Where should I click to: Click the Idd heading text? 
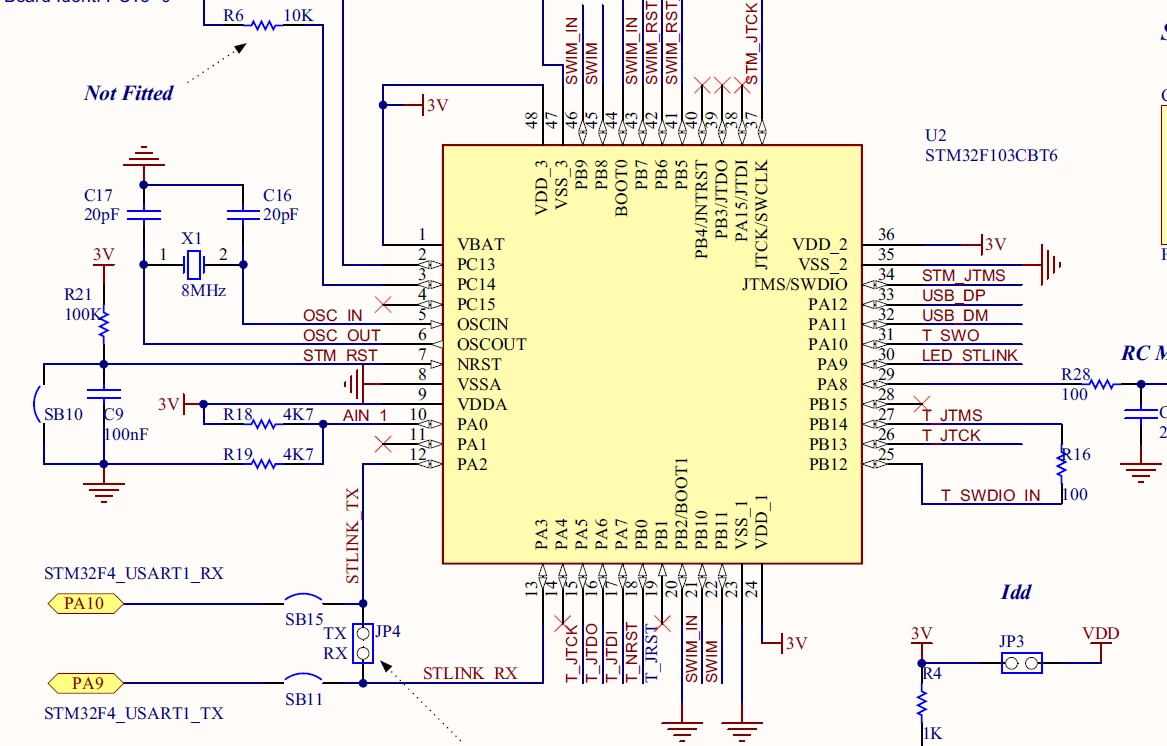pos(1016,593)
